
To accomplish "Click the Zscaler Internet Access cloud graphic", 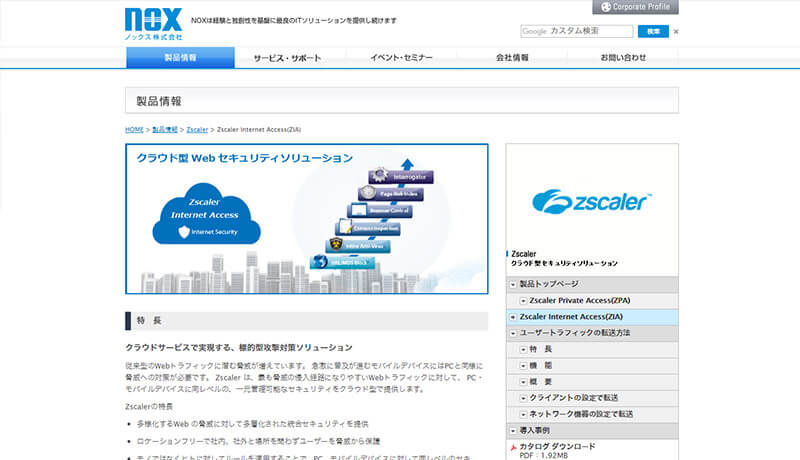I will point(206,214).
